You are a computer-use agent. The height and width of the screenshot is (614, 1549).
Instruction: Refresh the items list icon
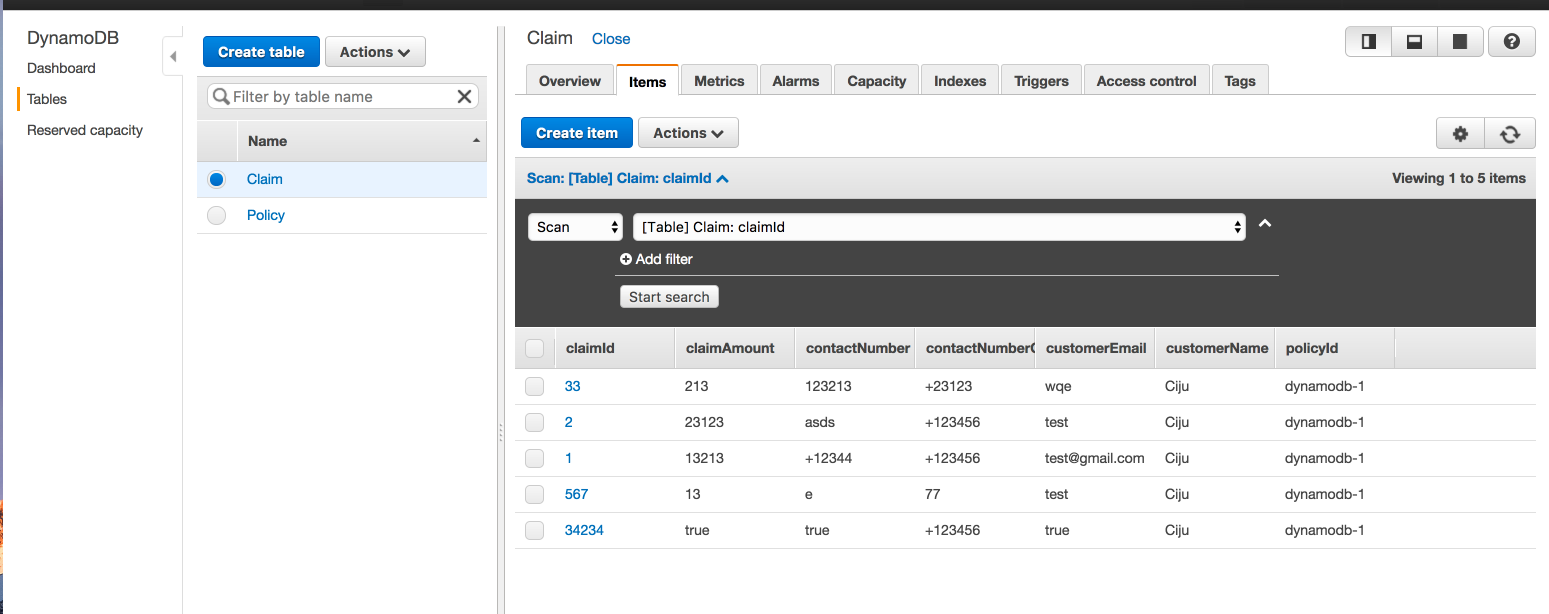coord(1510,133)
